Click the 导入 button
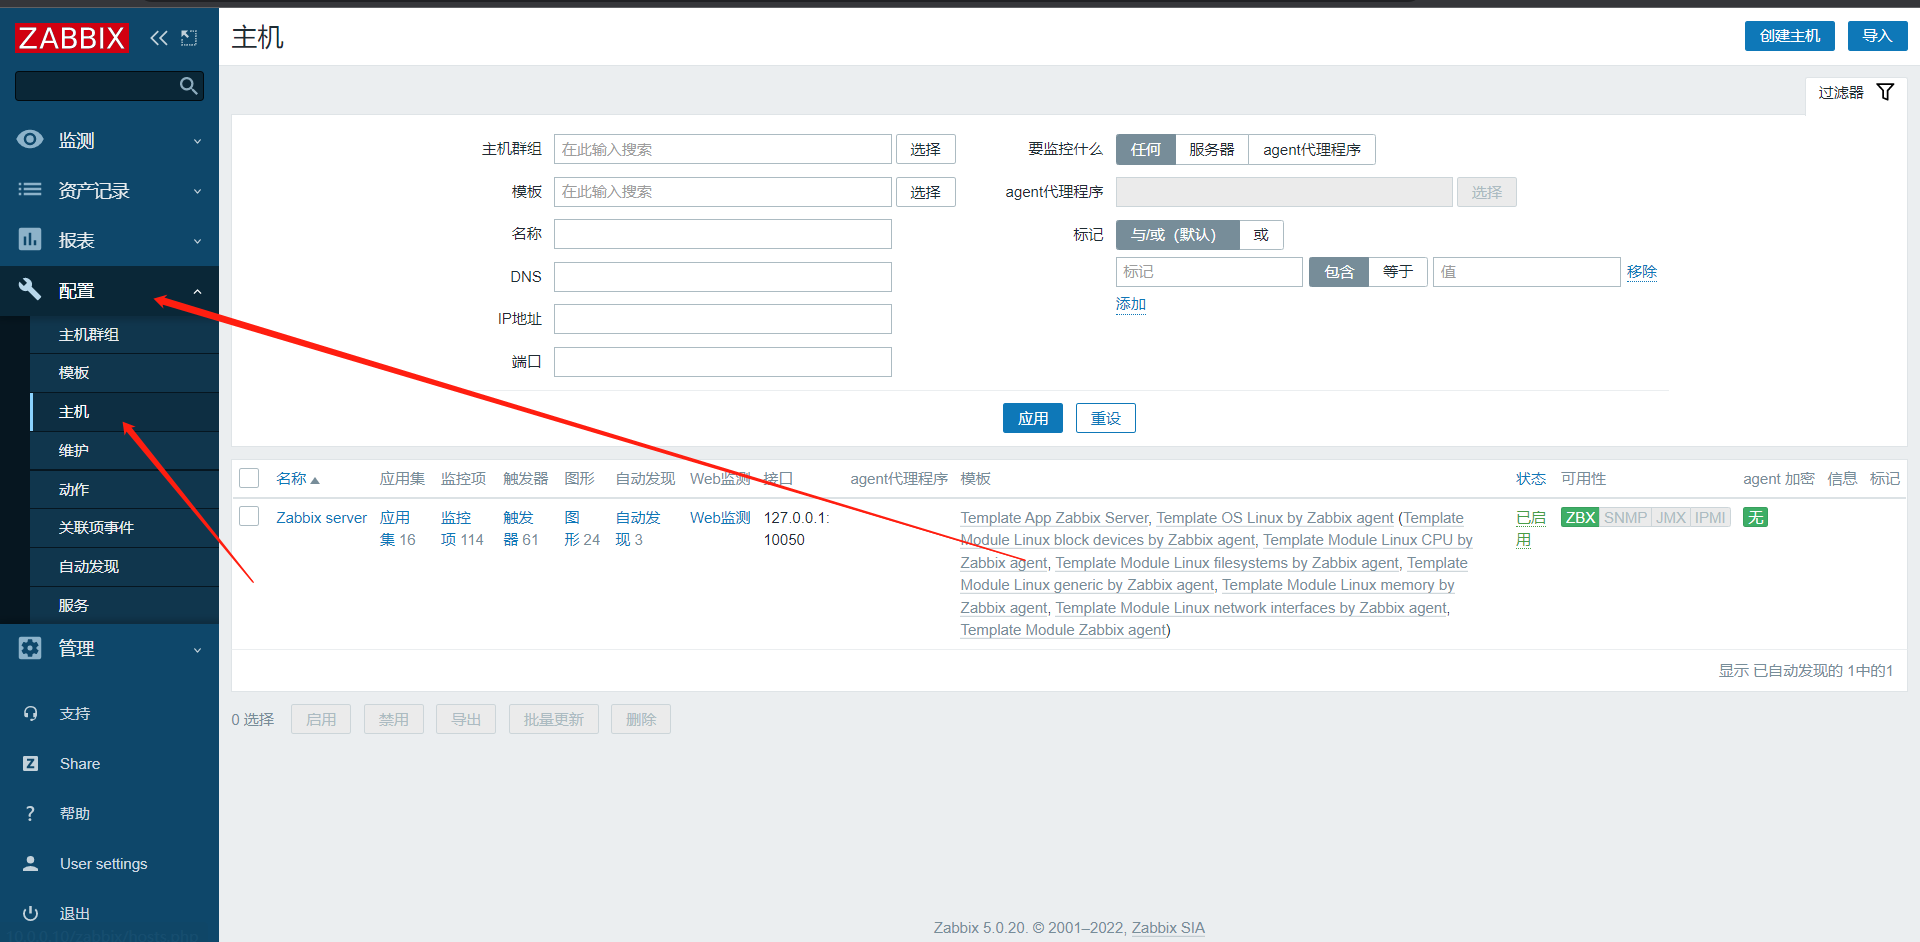The width and height of the screenshot is (1920, 942). [1877, 36]
